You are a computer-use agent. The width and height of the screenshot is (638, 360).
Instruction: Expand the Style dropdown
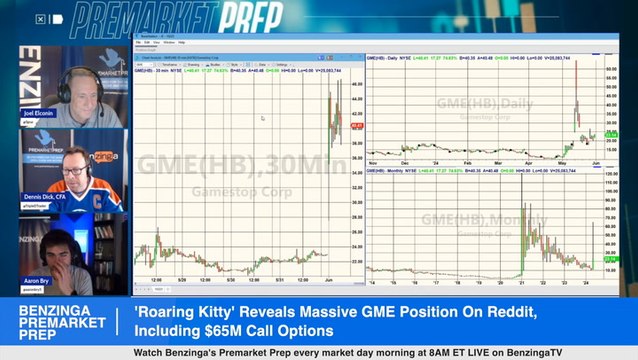pyautogui.click(x=235, y=65)
